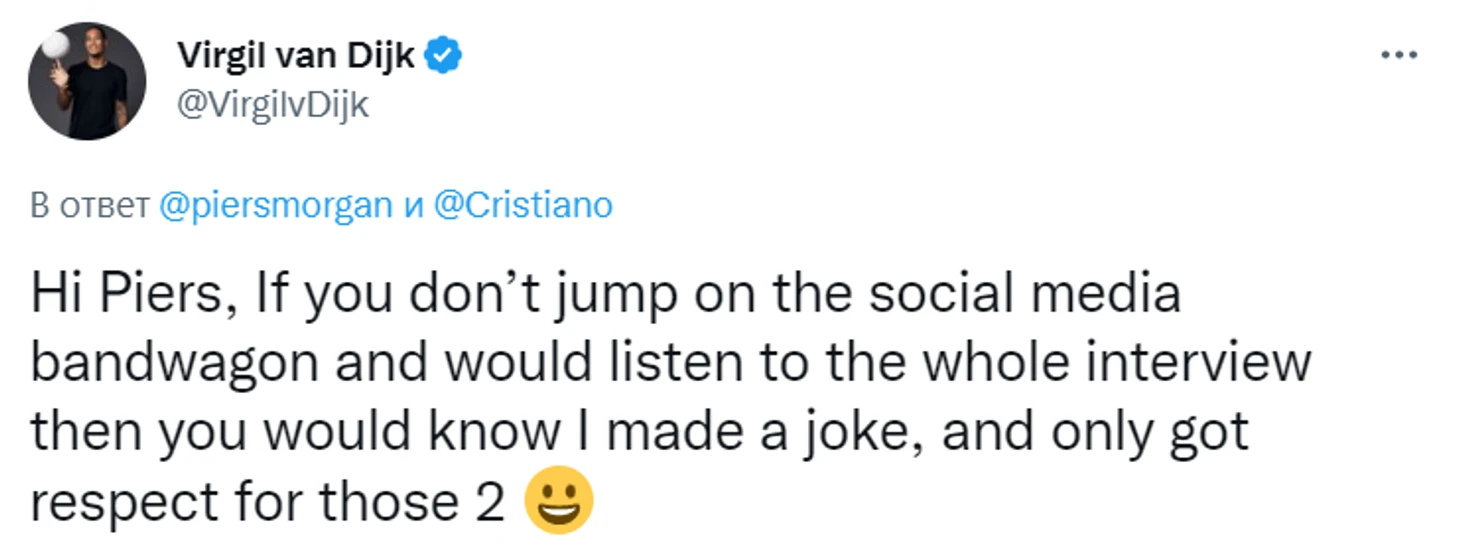Click Virgil van Dijk's profile avatar
The height and width of the screenshot is (548, 1460).
click(87, 81)
